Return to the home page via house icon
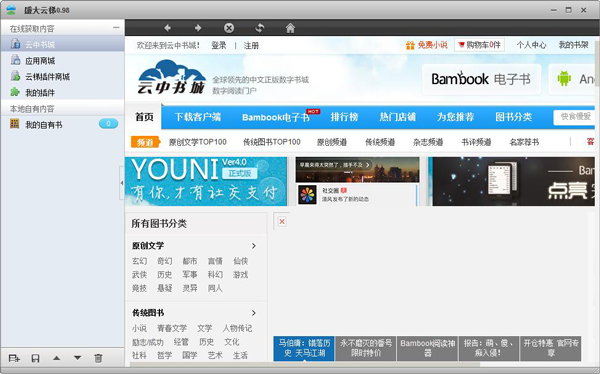Viewport: 600px width, 374px height. 290,28
